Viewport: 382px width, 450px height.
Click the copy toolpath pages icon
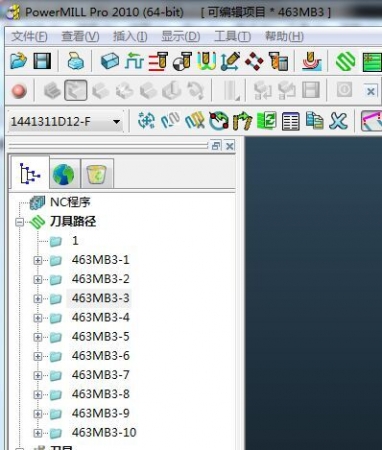314,121
